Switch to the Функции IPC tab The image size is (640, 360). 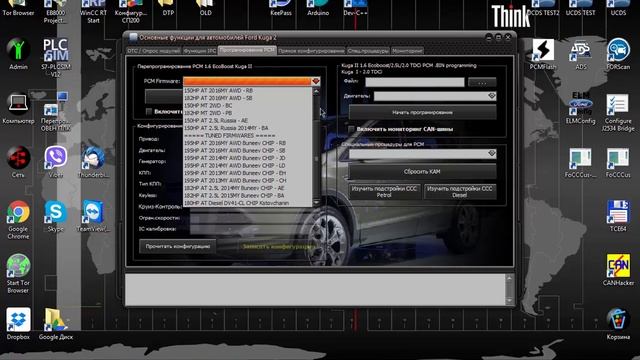coord(200,51)
